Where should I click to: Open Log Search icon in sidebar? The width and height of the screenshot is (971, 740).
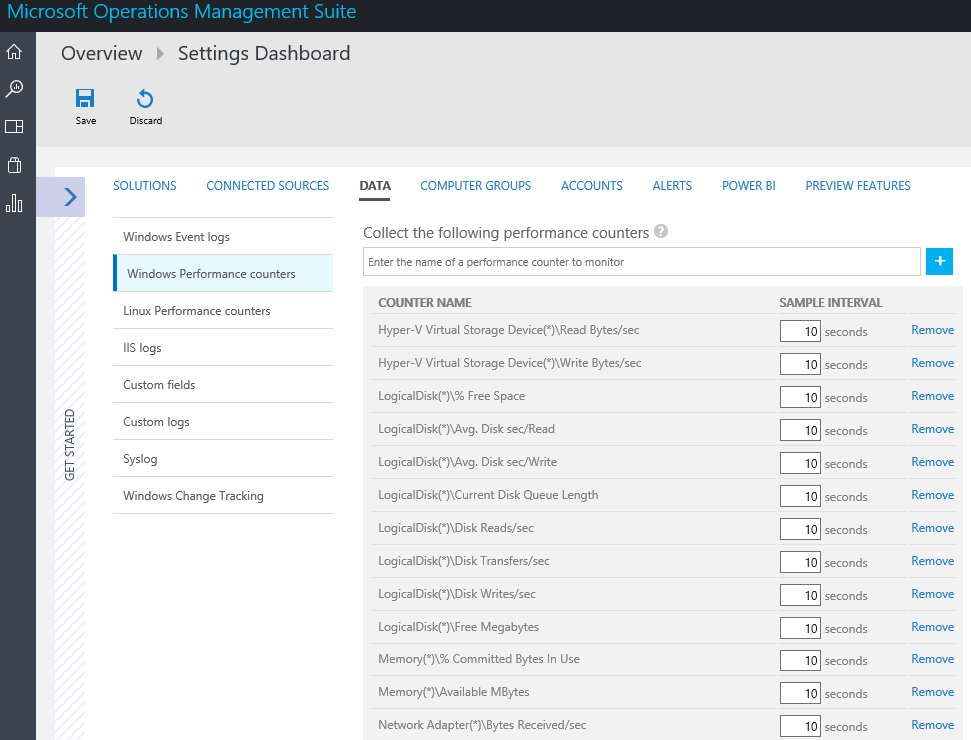click(14, 89)
